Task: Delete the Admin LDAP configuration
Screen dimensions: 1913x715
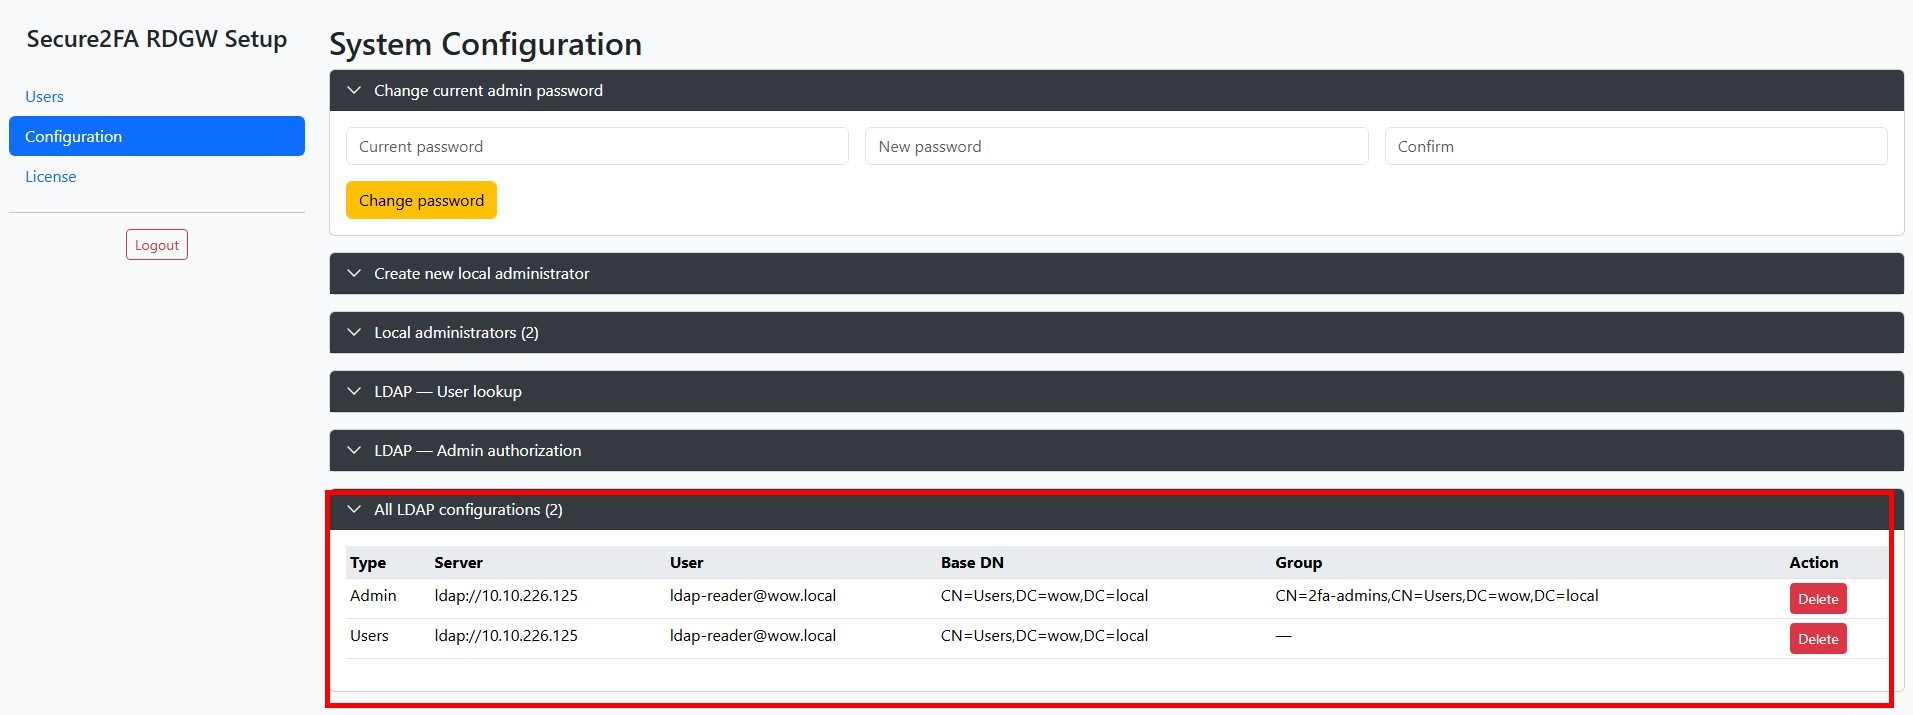Action: click(1817, 599)
